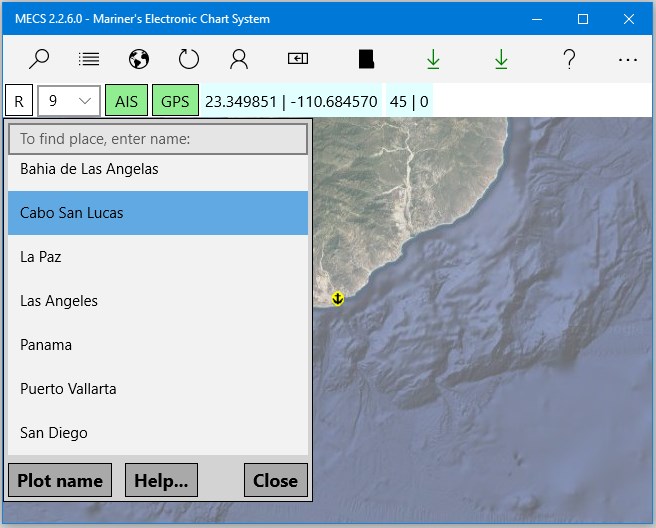The image size is (656, 528).
Task: Select Puerto Vallarta in the place list
Action: (x=158, y=389)
